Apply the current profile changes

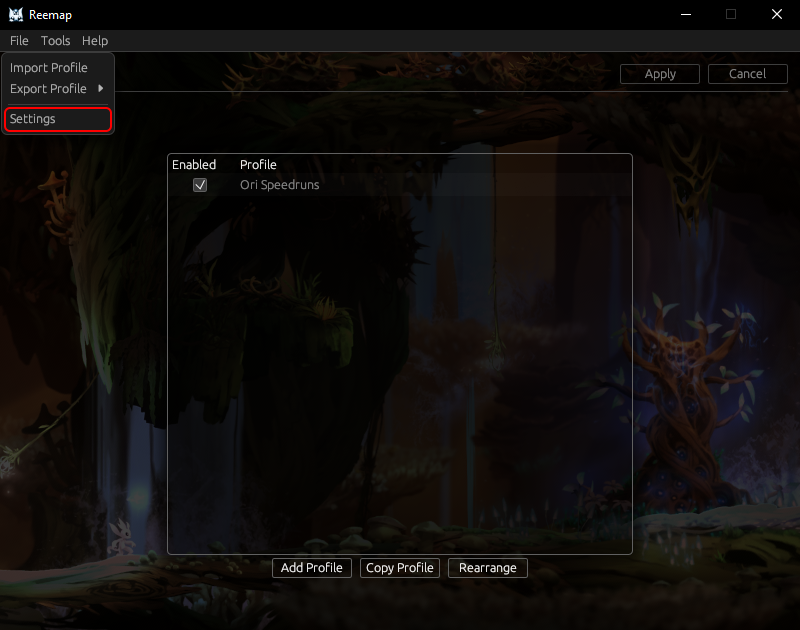coord(659,73)
